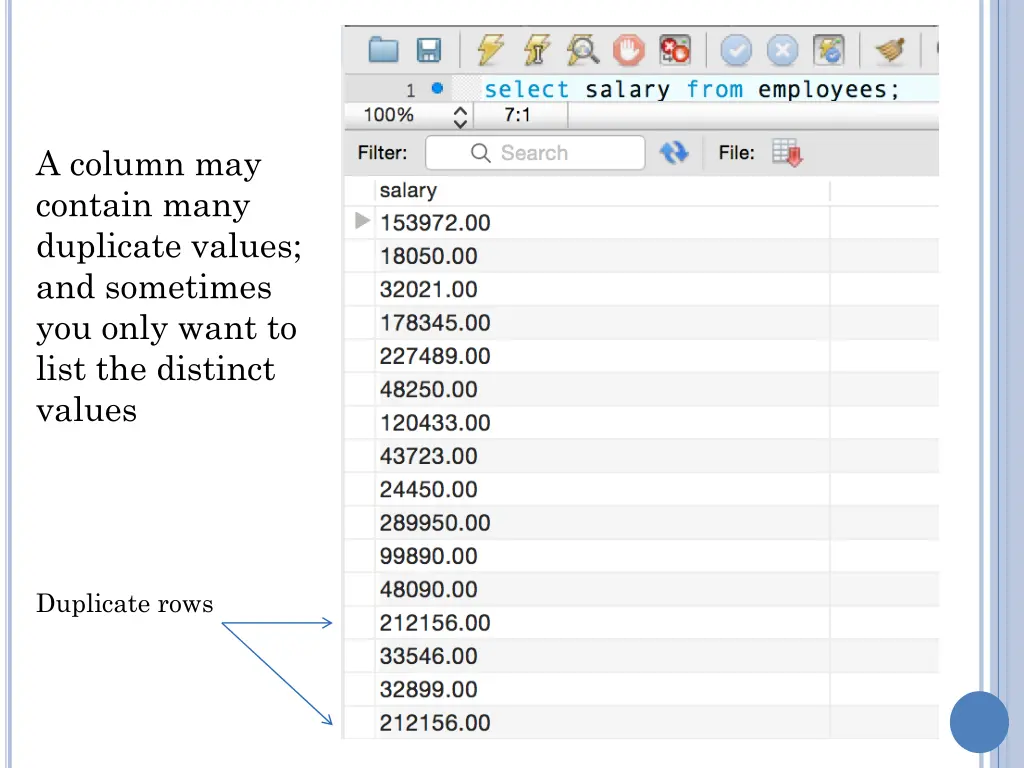Select the cell 32021.00
Viewport: 1024px width, 768px height.
603,289
